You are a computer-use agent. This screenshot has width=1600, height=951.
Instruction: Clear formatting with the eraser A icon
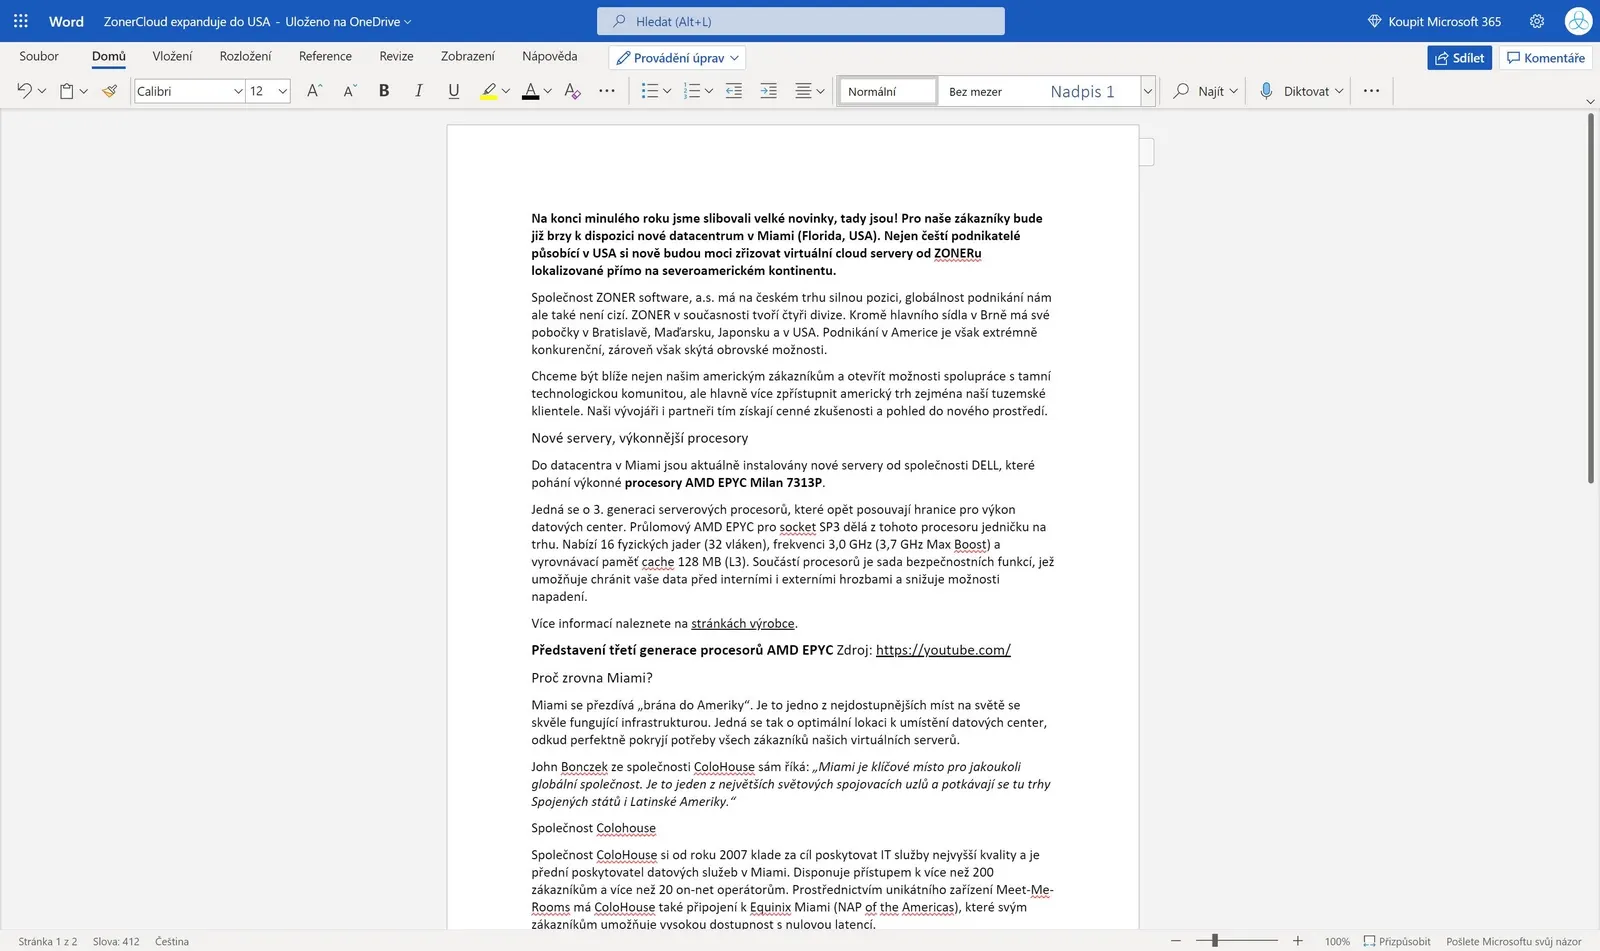572,91
